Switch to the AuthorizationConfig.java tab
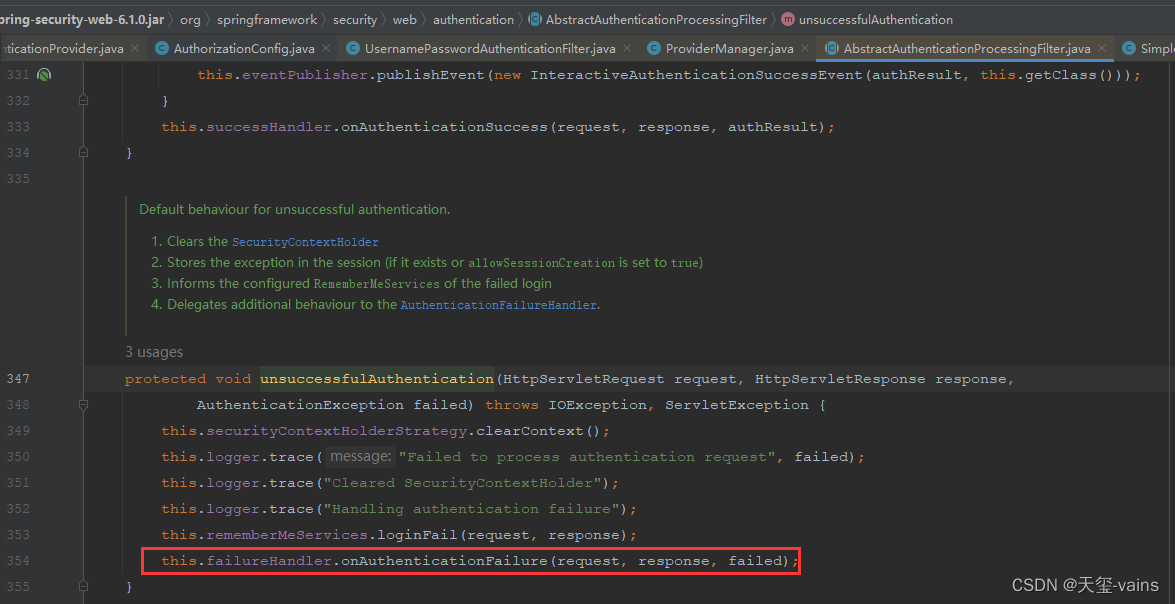The image size is (1175, 604). pos(243,49)
